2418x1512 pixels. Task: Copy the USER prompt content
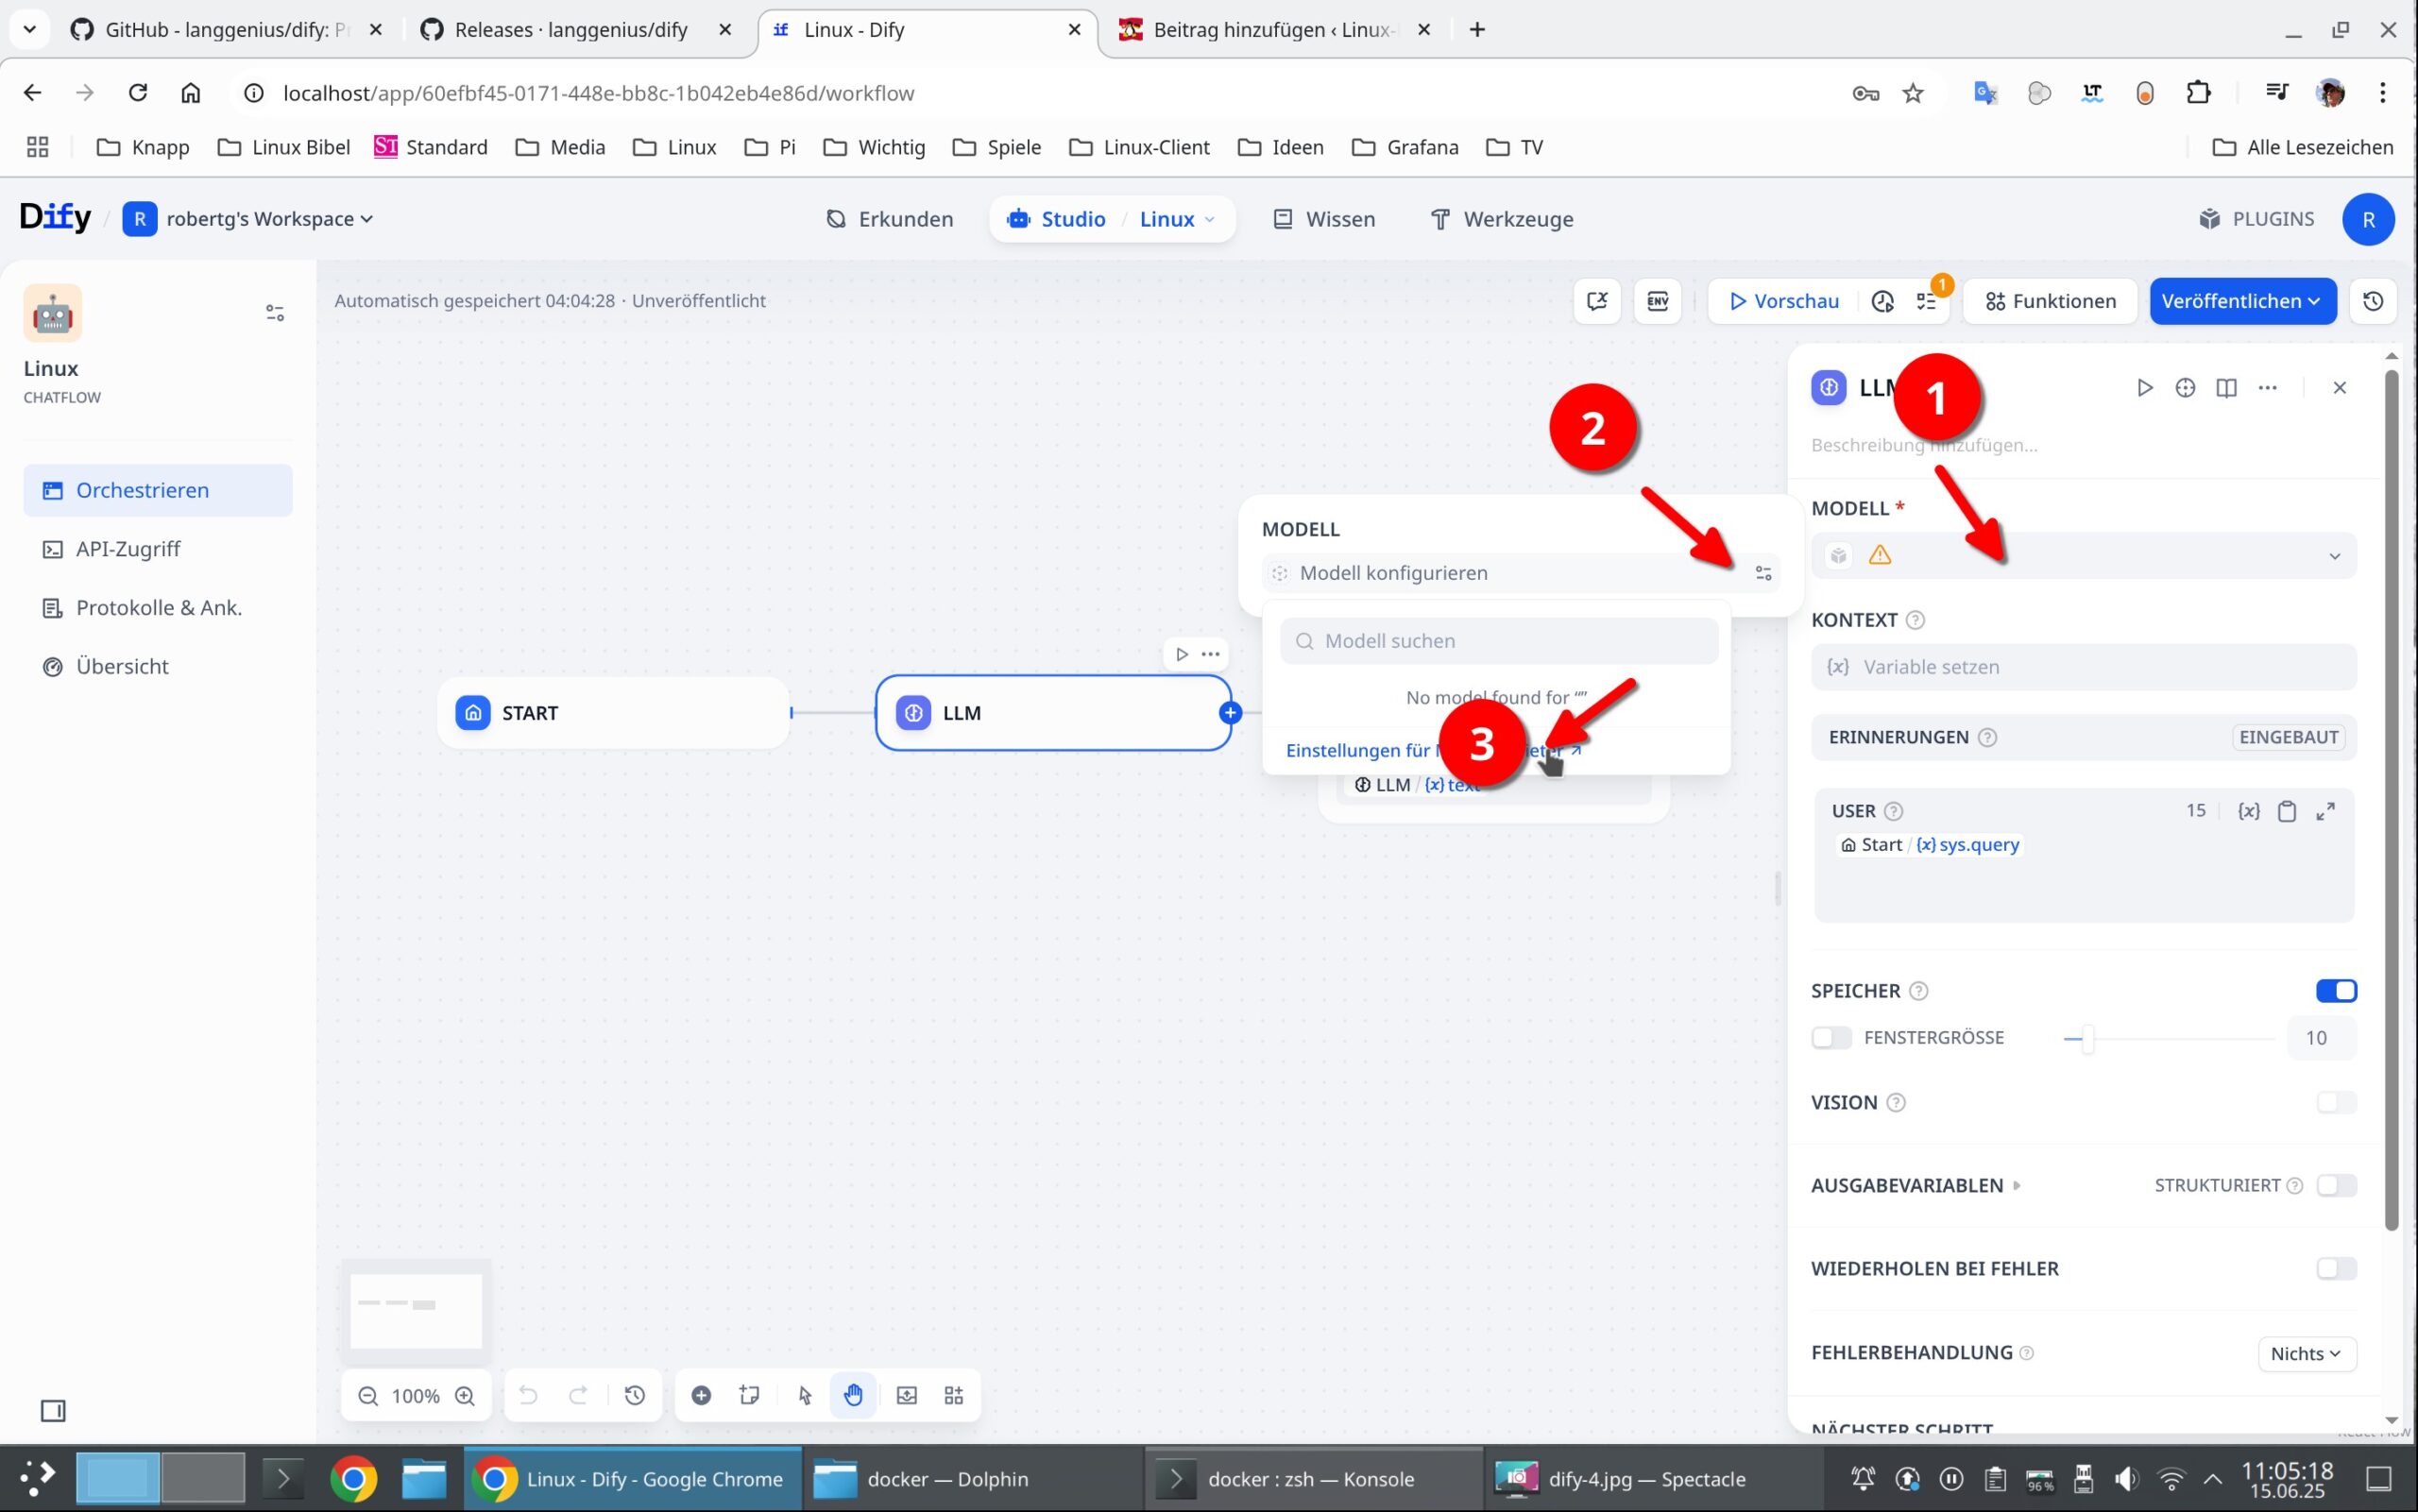pyautogui.click(x=2287, y=811)
